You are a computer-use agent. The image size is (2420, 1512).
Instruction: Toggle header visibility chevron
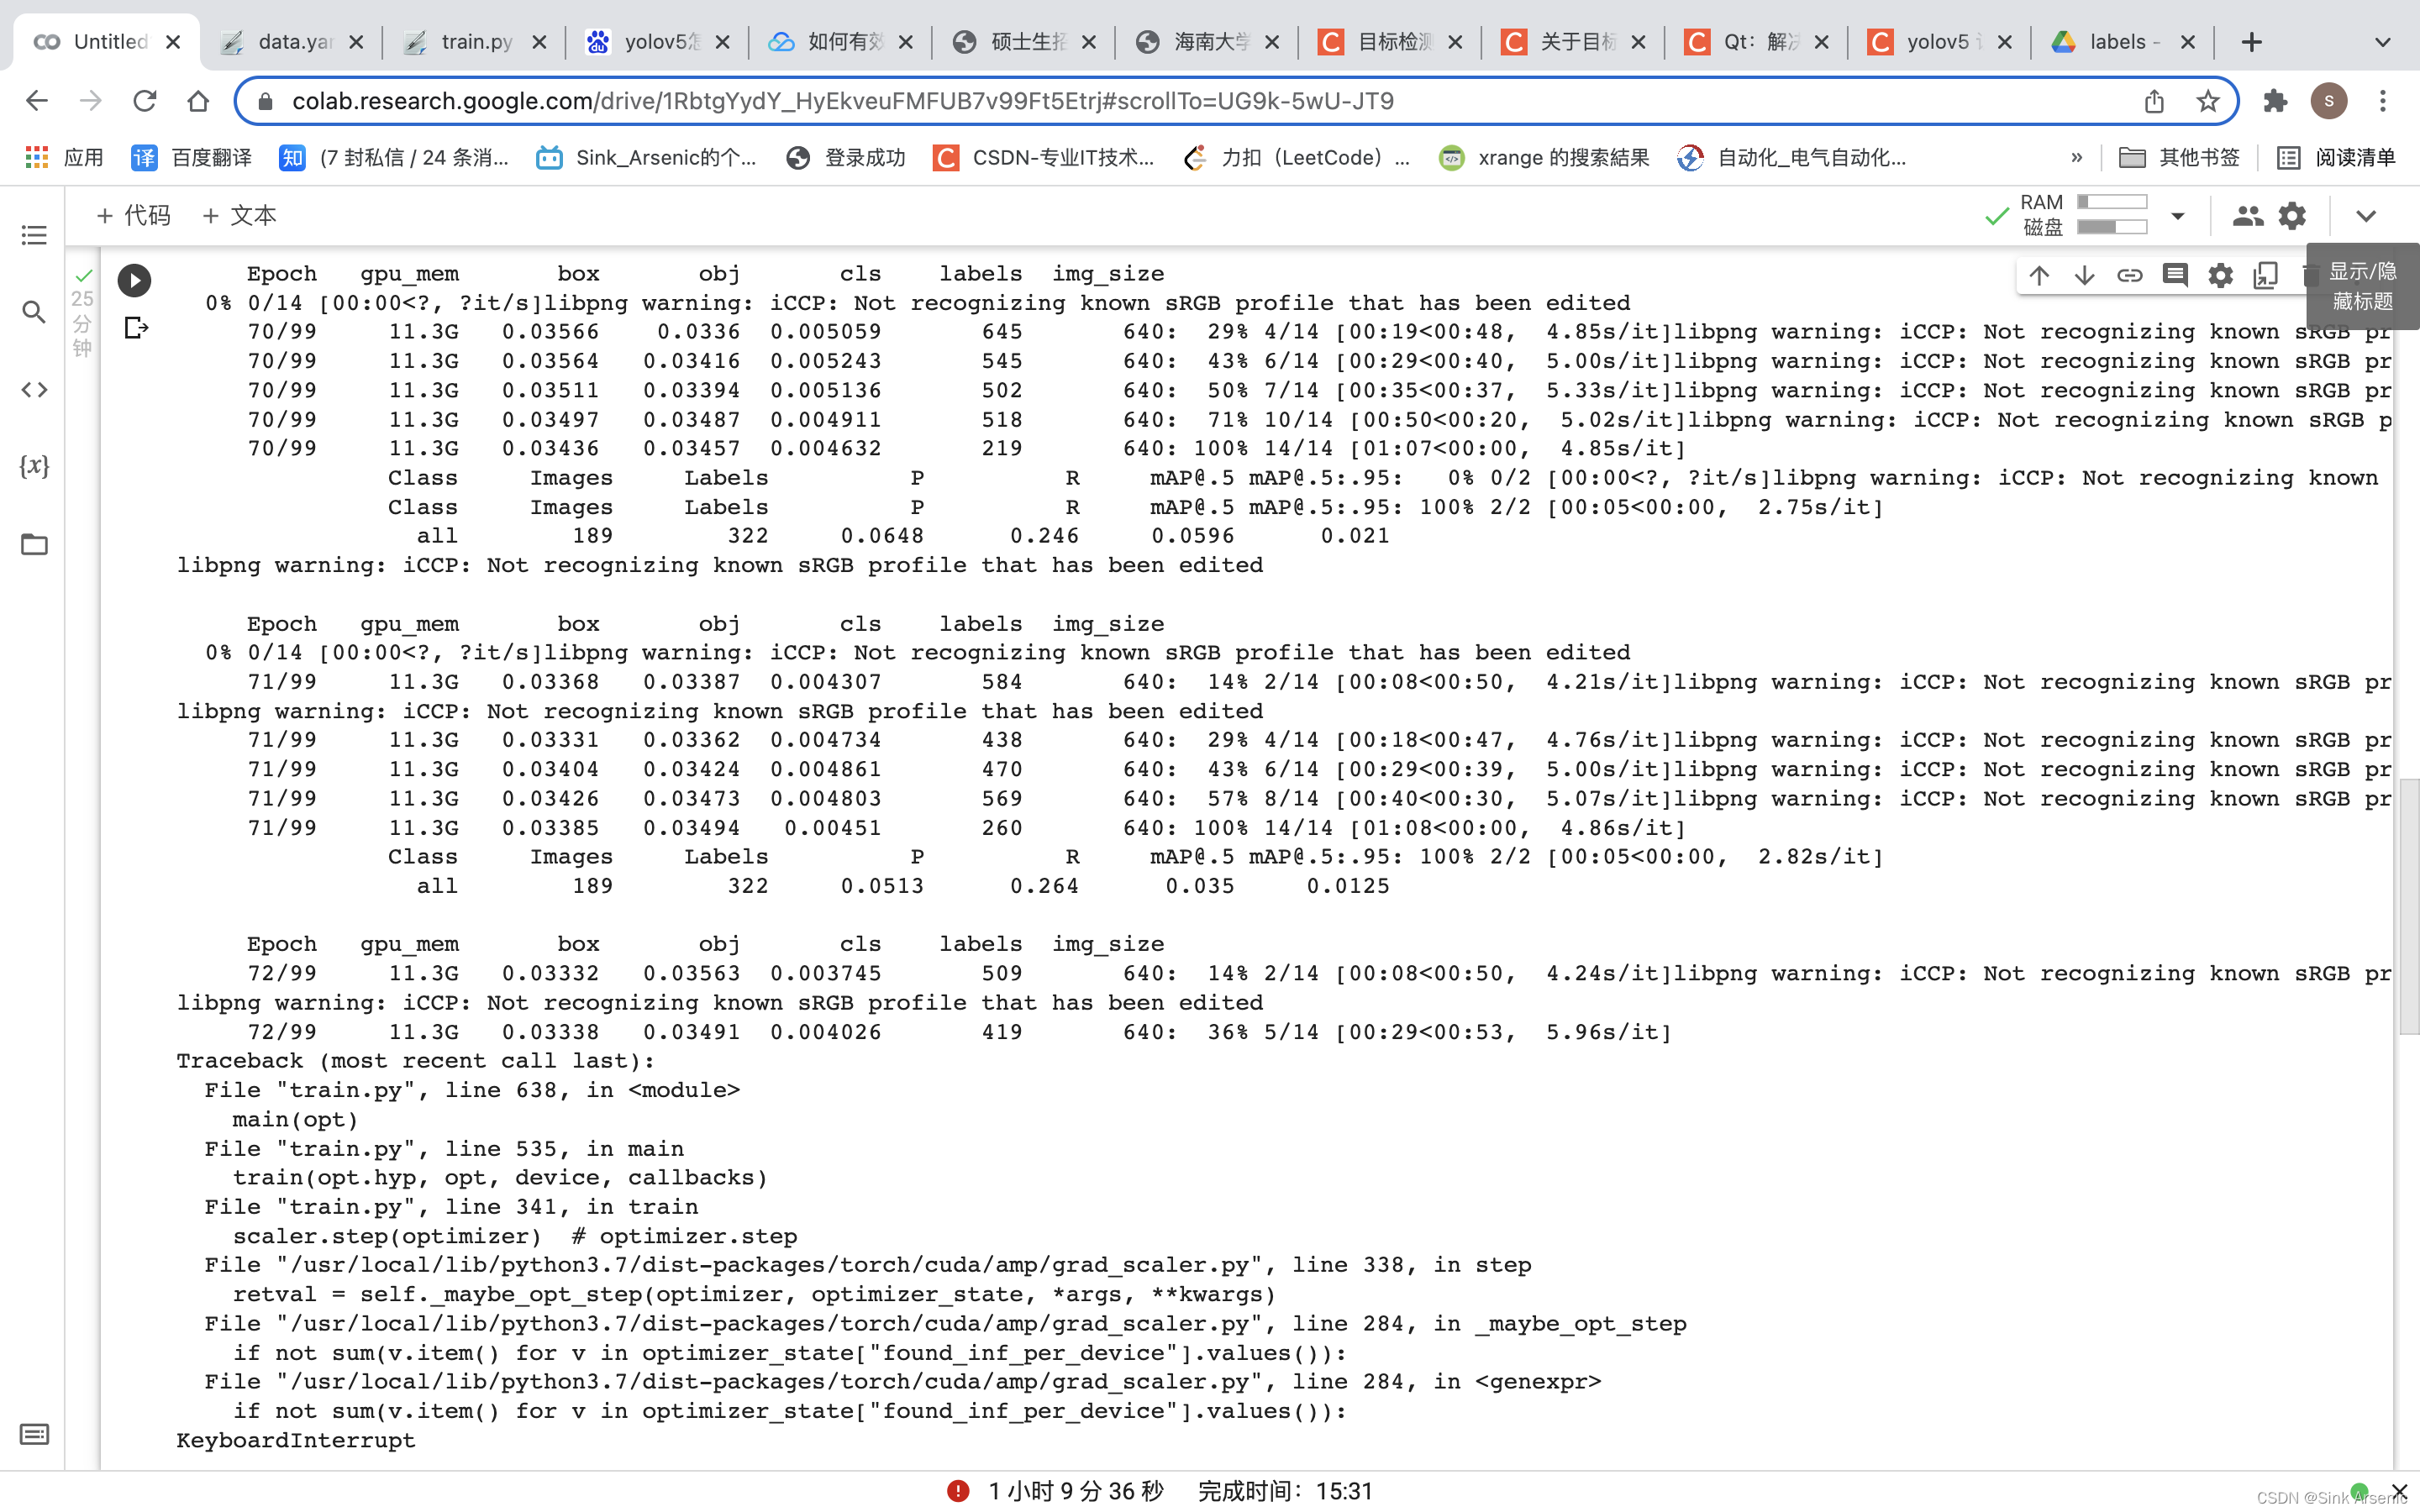[2365, 215]
